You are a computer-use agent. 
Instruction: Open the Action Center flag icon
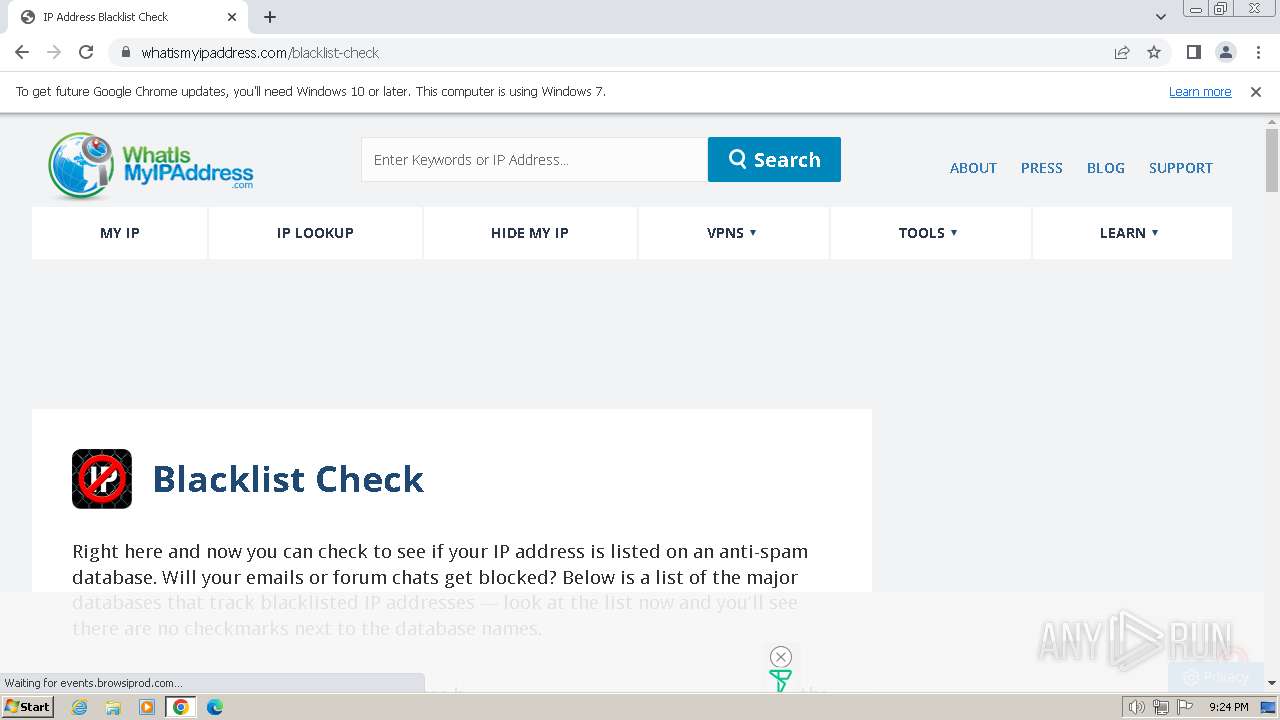[1185, 707]
